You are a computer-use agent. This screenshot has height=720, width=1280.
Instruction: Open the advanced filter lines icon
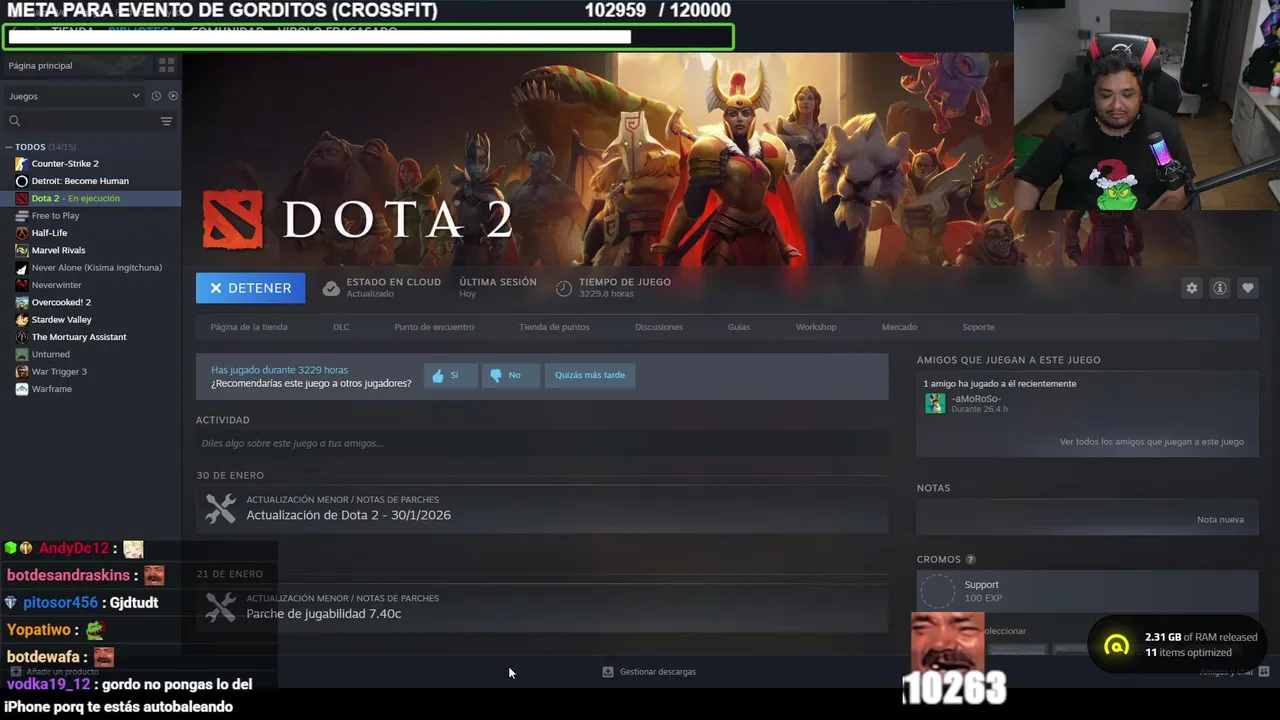pos(166,121)
